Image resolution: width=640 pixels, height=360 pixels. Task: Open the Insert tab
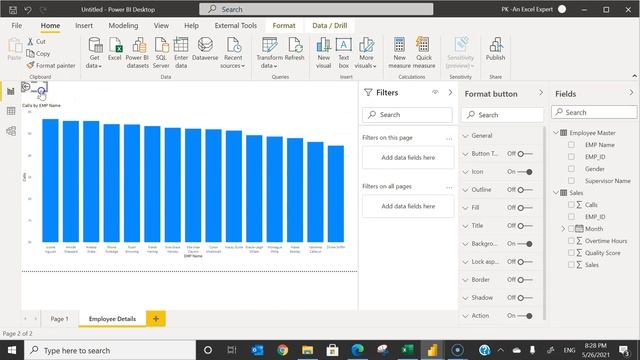[x=84, y=25]
